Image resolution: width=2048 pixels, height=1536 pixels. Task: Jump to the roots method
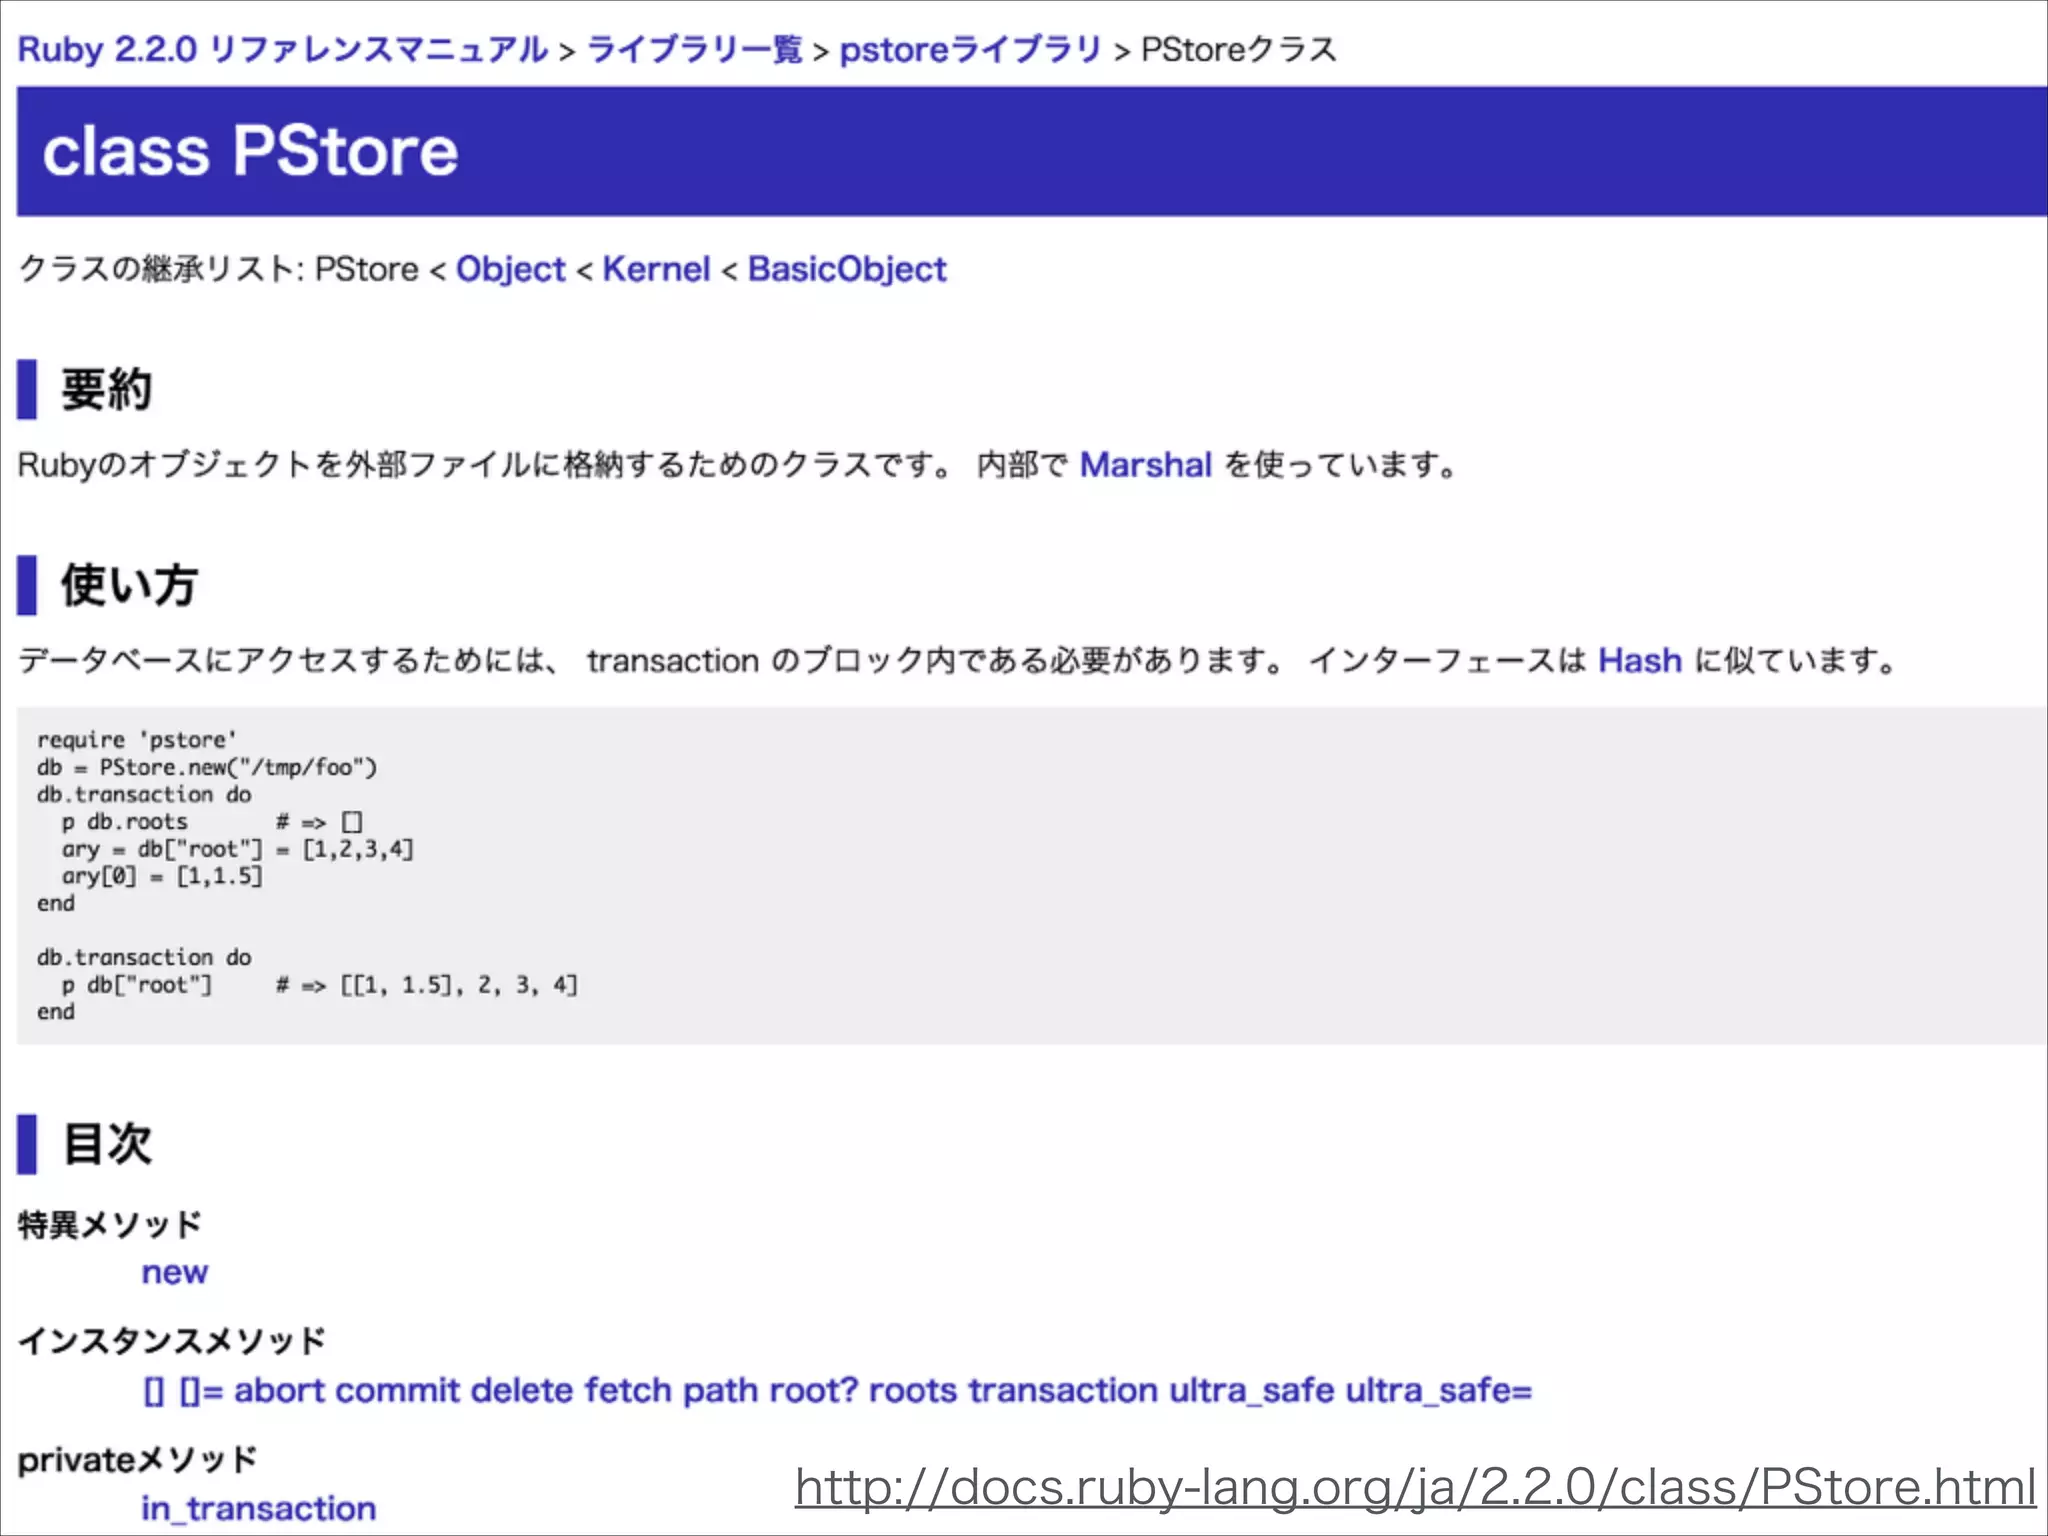coord(913,1391)
